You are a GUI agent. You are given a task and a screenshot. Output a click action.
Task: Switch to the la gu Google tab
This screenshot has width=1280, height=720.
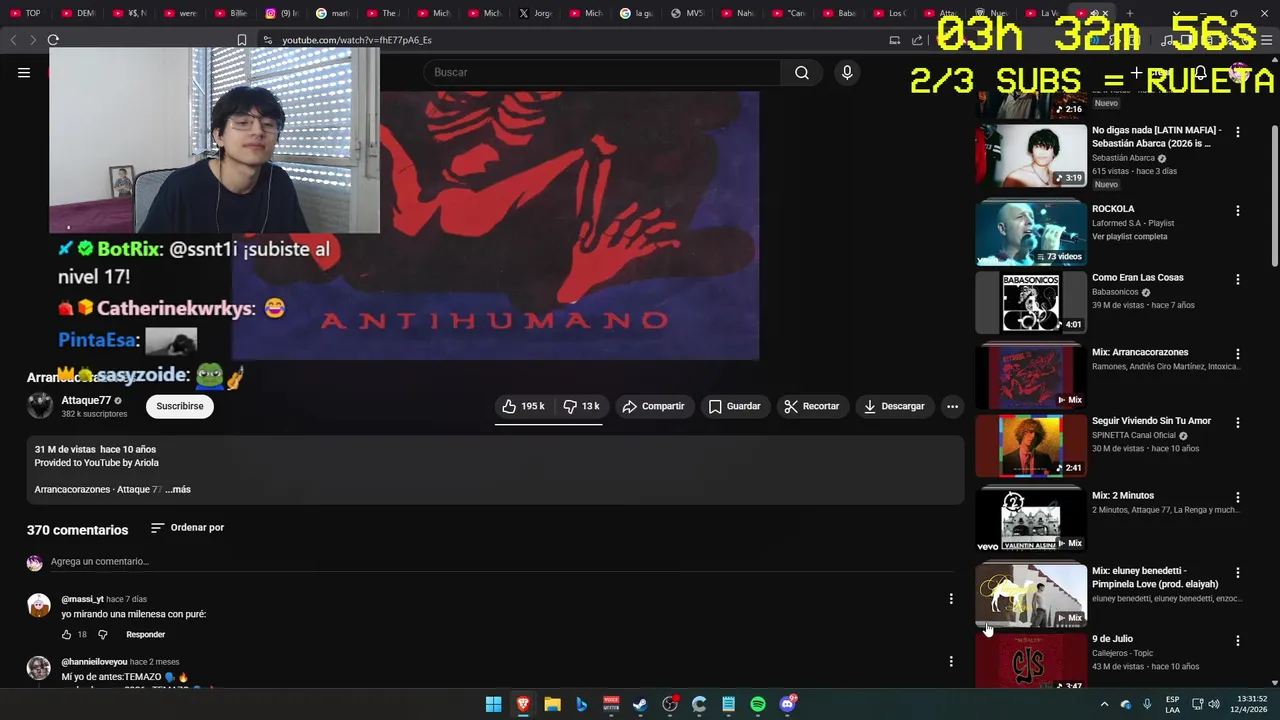[x=636, y=13]
